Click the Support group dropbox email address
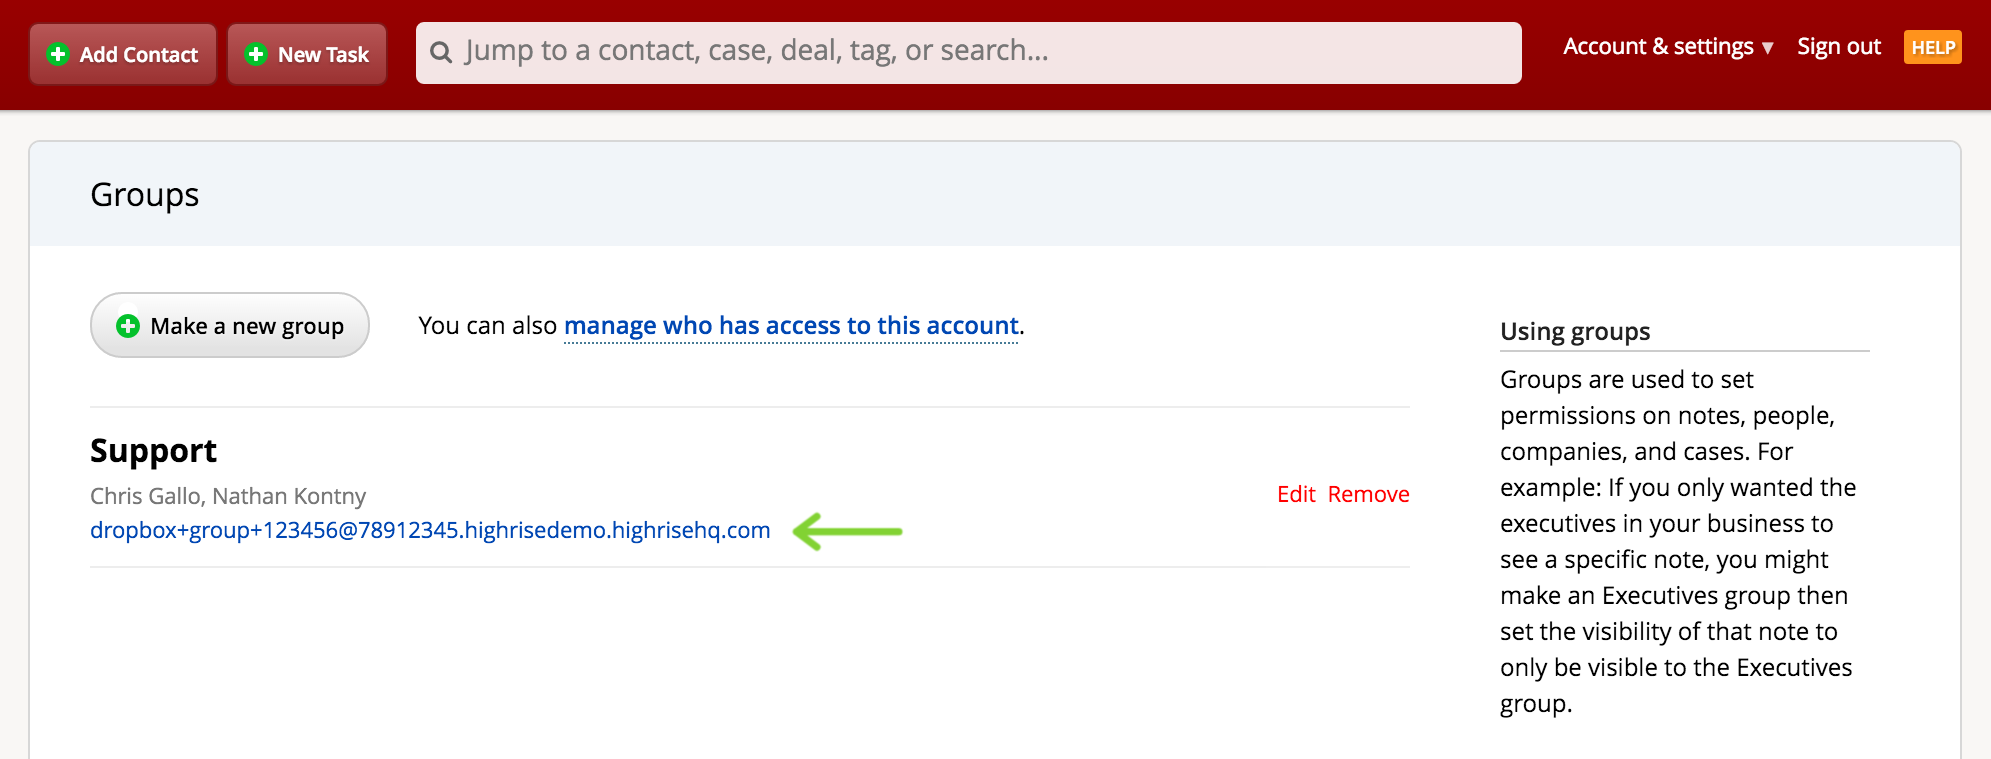The image size is (1991, 759). tap(430, 530)
